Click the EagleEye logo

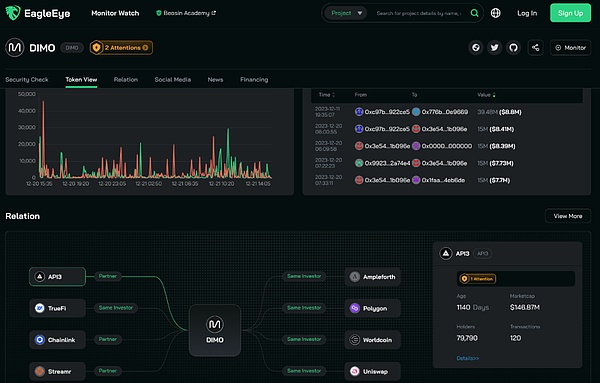38,13
